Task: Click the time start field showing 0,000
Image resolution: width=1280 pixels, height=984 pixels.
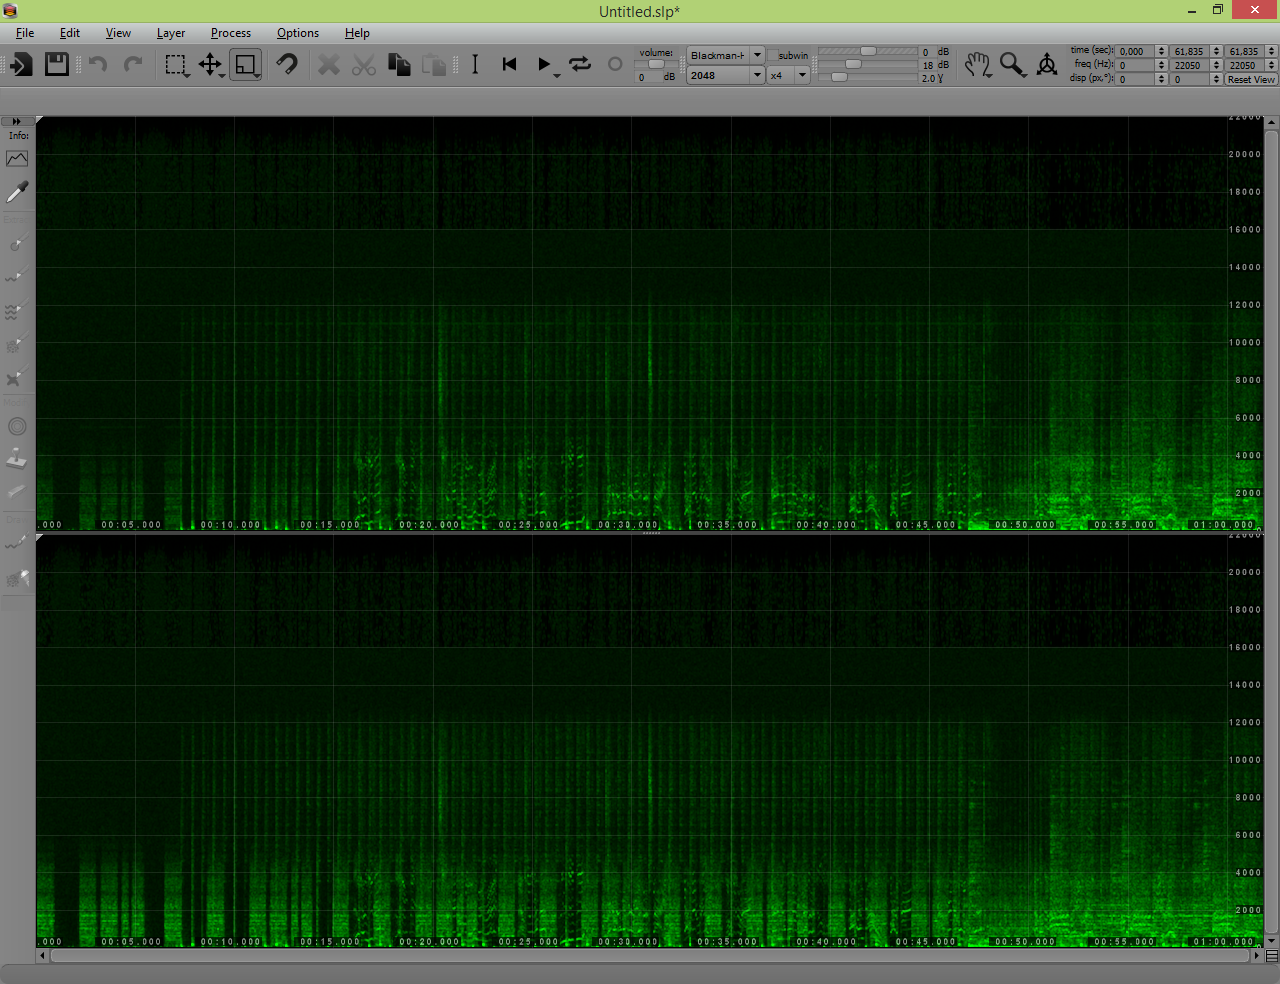Action: pyautogui.click(x=1136, y=51)
